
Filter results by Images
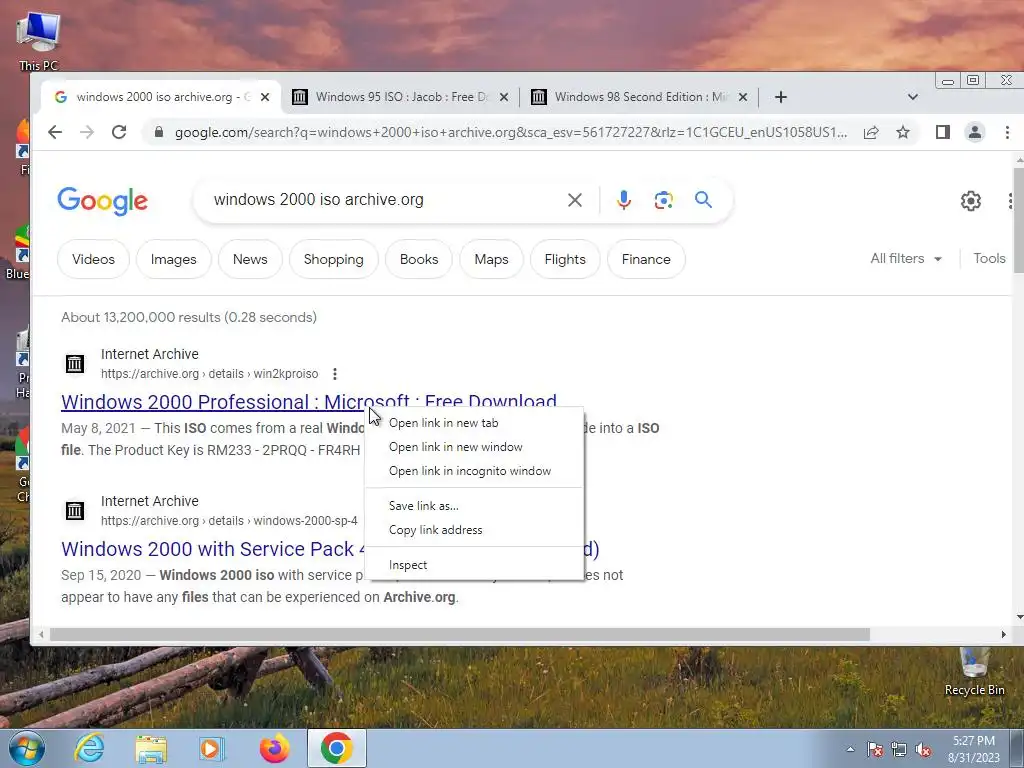click(x=174, y=259)
